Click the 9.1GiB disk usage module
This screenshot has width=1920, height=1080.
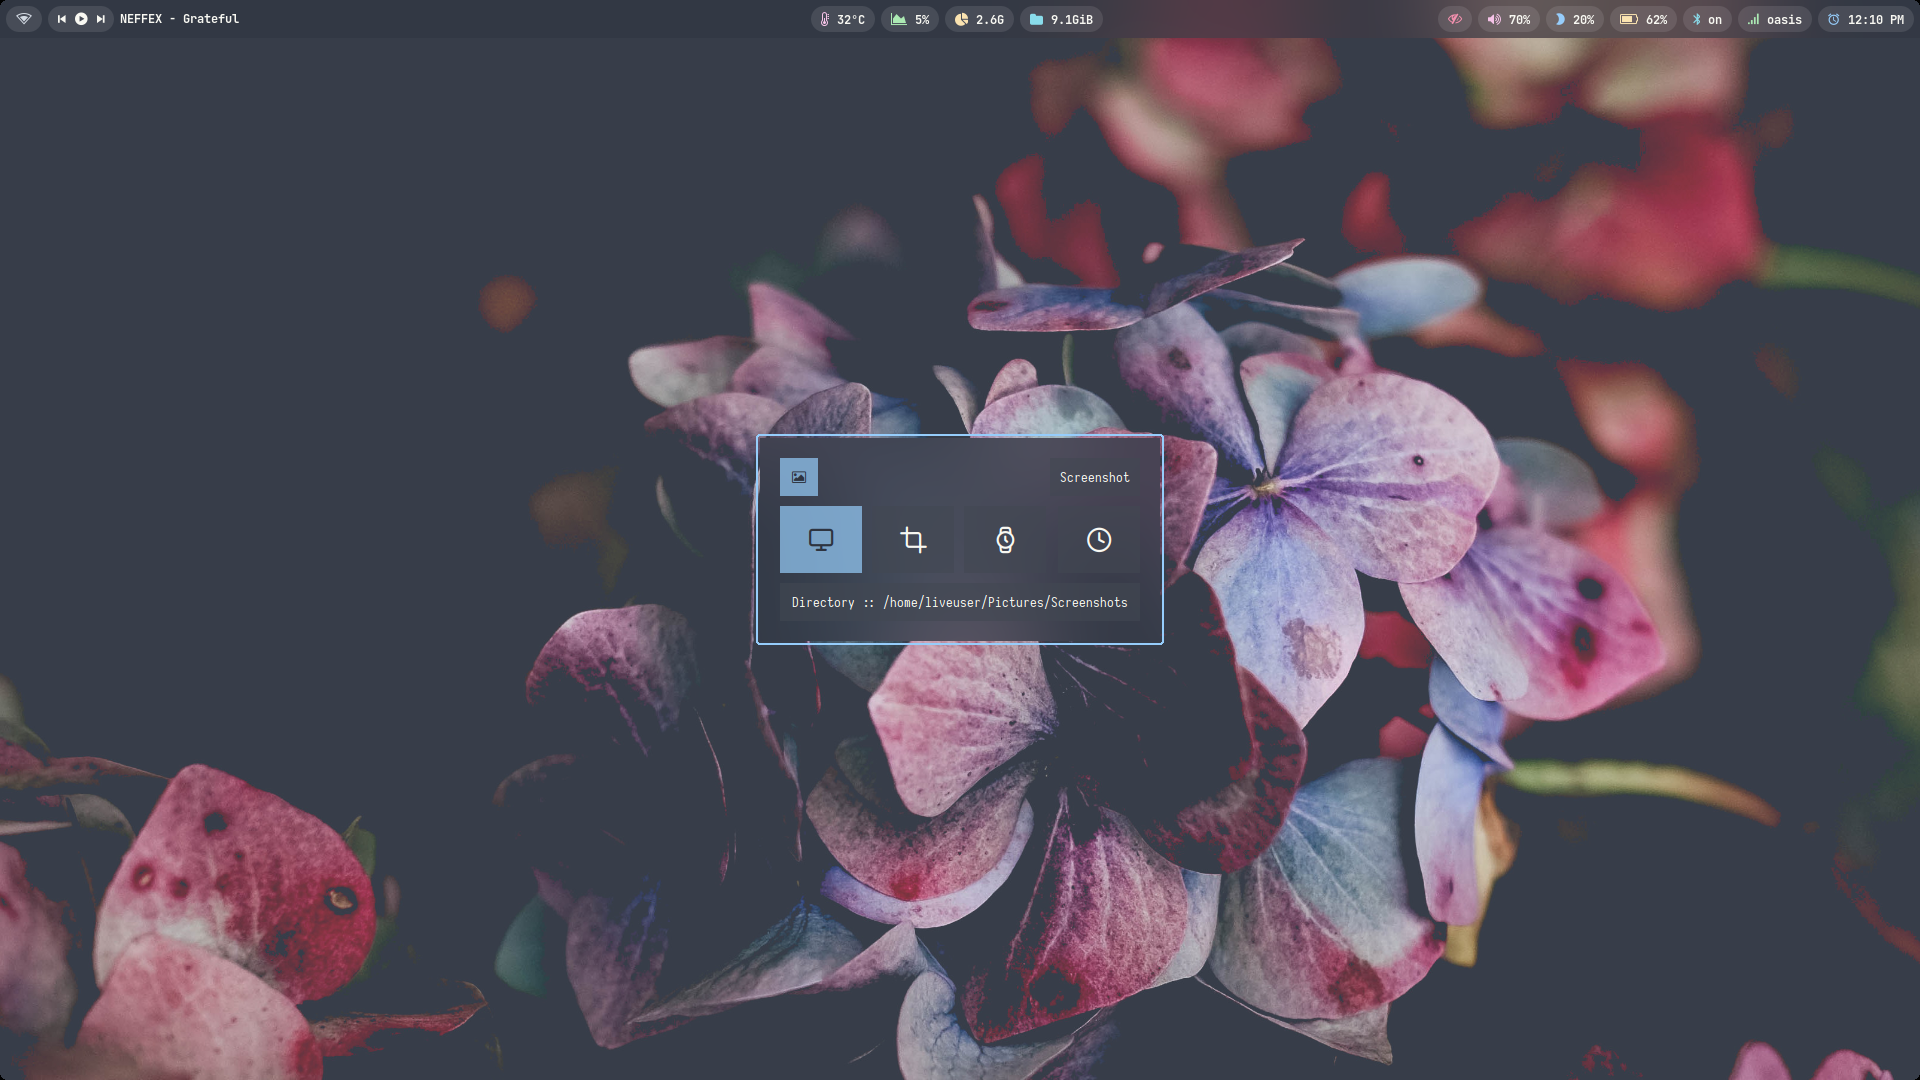[x=1061, y=20]
